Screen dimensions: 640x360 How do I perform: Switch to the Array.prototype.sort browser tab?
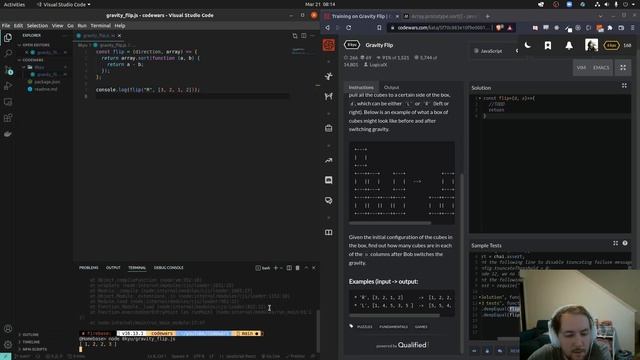tap(440, 16)
